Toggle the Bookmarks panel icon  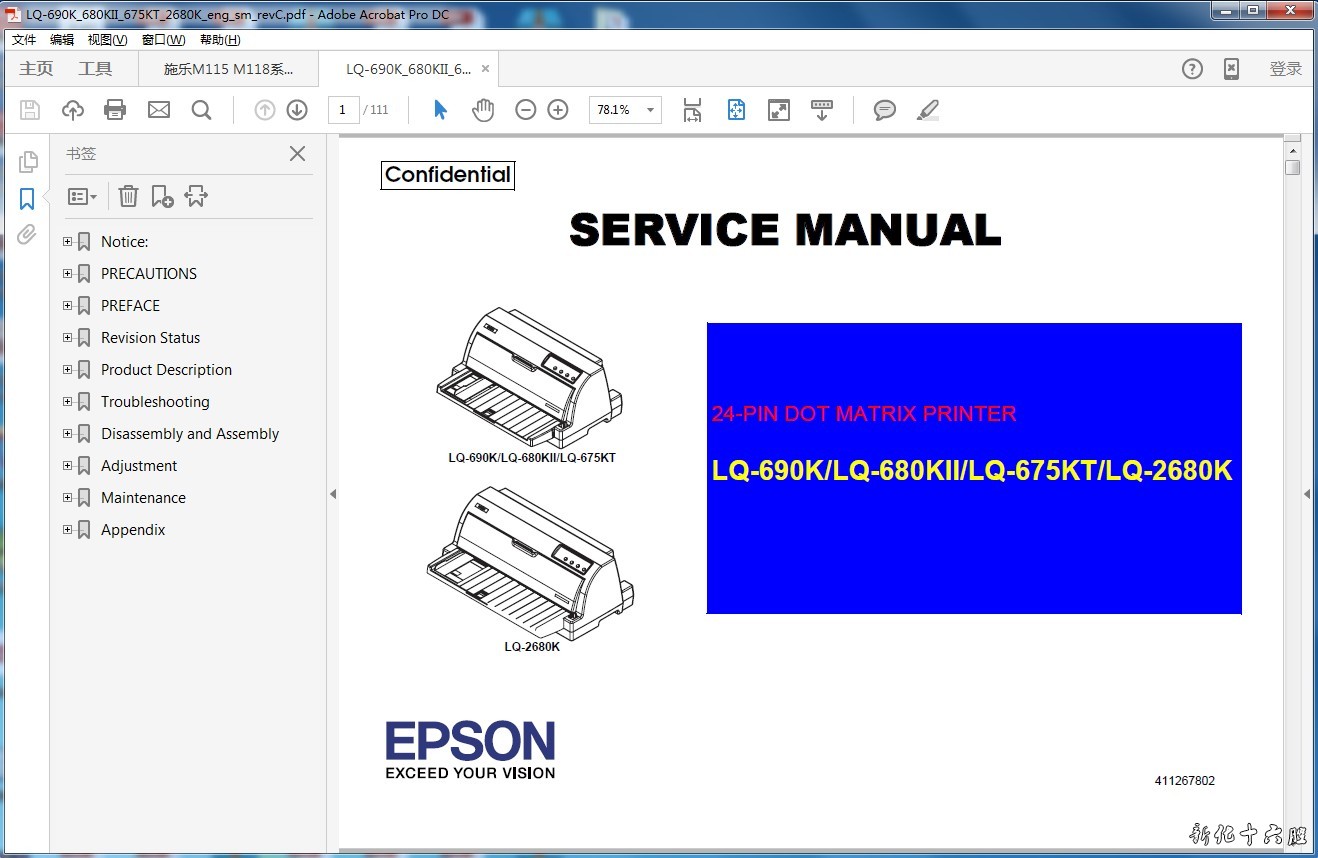pyautogui.click(x=27, y=199)
